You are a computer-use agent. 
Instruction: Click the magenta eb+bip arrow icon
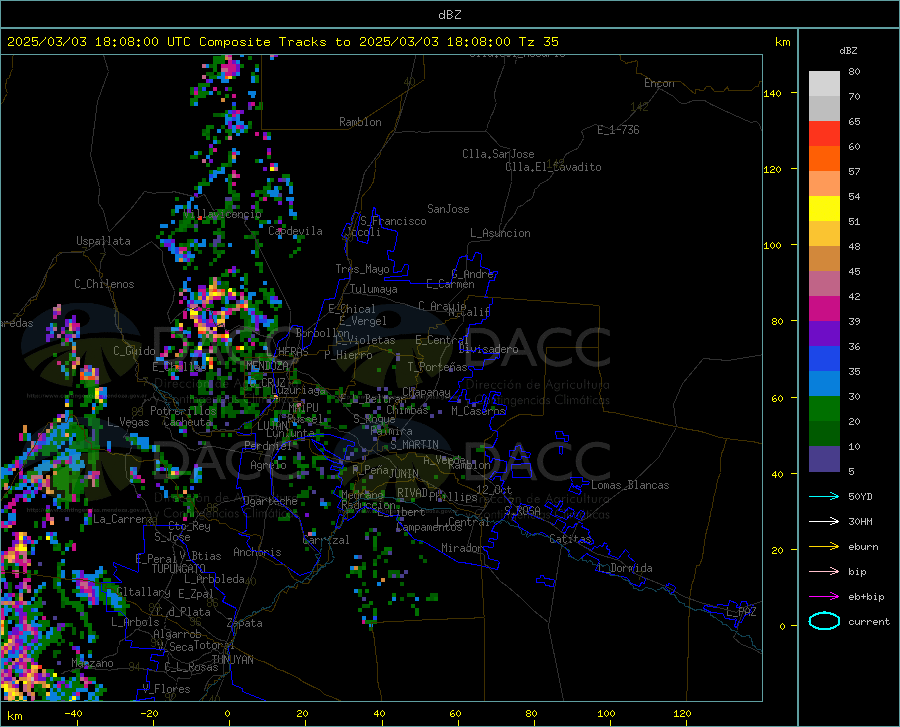pos(824,597)
